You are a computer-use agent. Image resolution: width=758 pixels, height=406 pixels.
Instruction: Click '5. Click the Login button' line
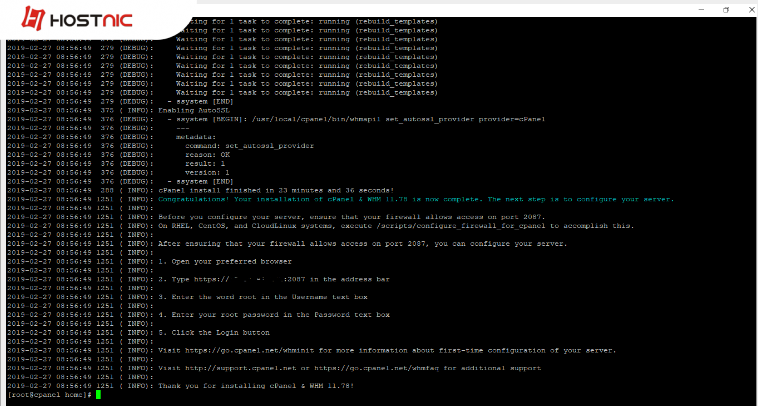click(214, 333)
